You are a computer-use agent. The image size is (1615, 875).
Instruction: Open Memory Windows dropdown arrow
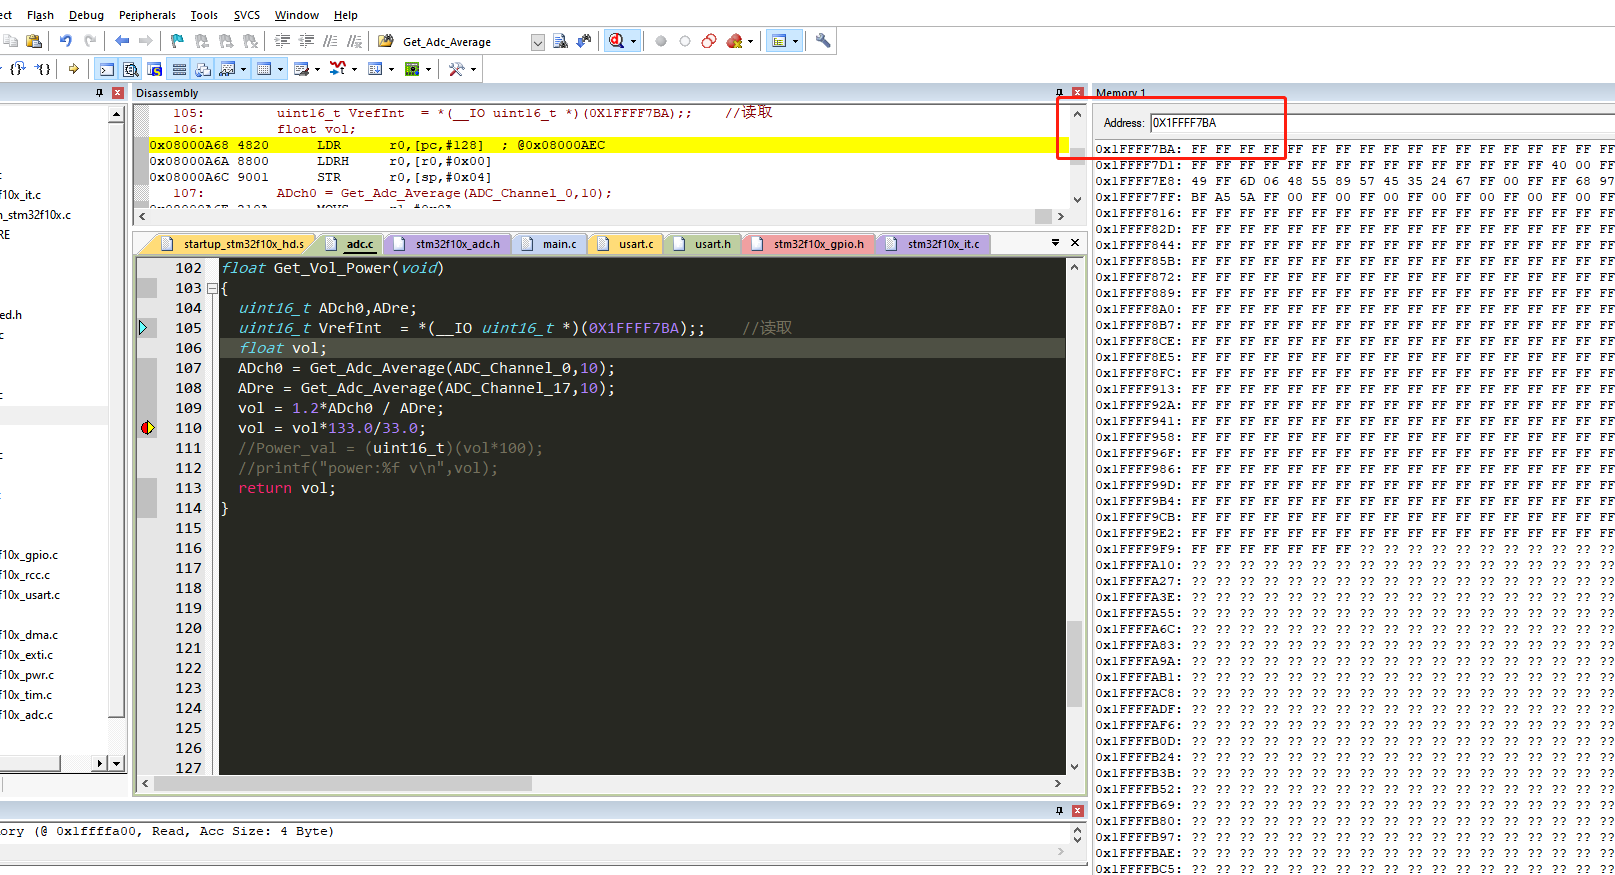pos(280,69)
